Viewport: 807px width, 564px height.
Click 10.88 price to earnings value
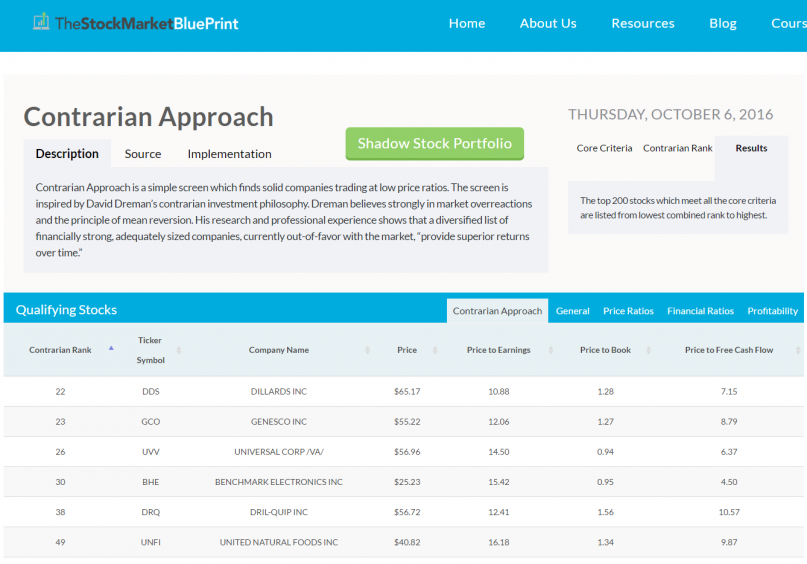click(499, 392)
